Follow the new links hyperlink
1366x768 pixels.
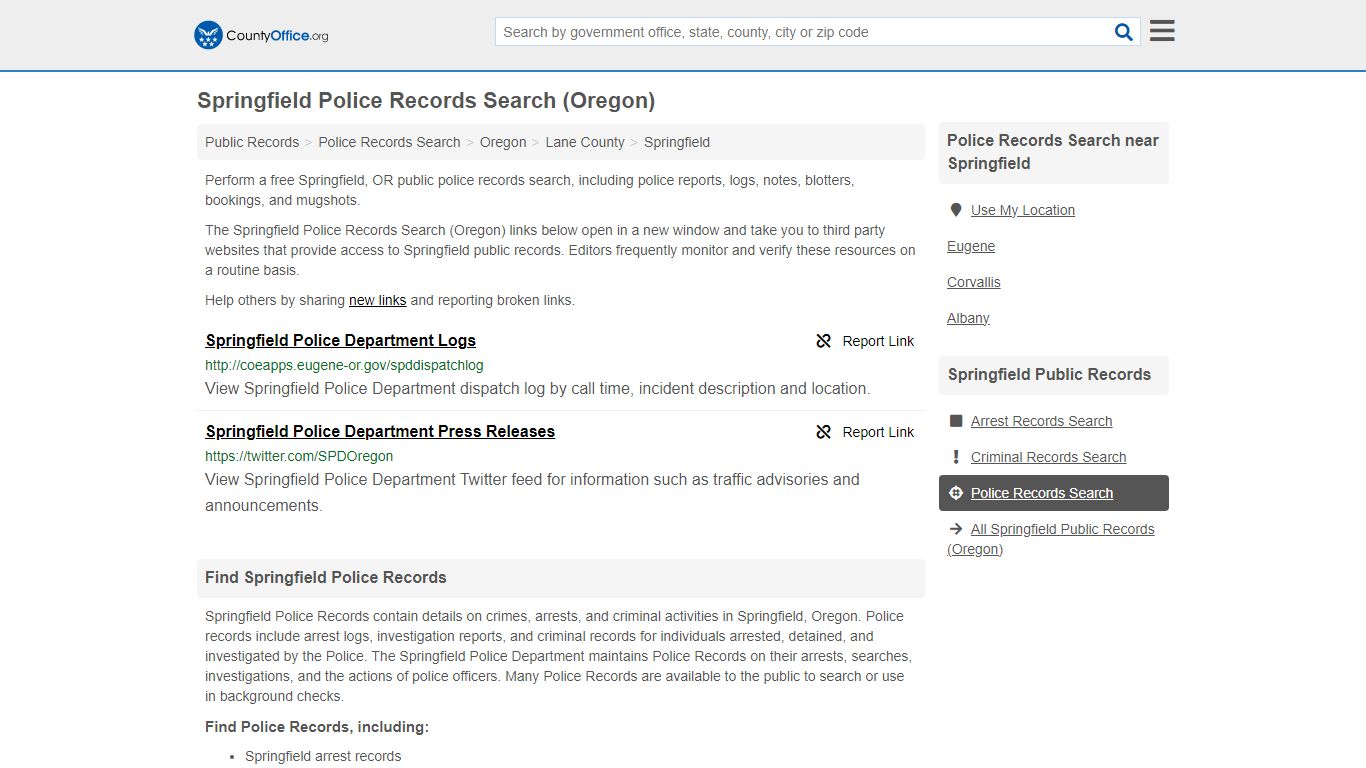point(377,300)
